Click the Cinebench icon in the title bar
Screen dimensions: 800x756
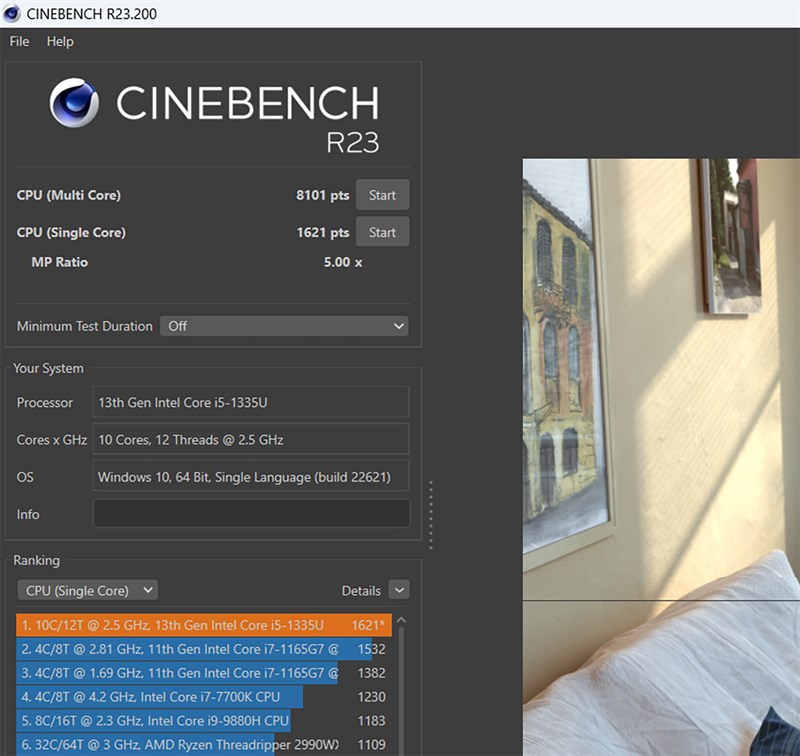point(11,13)
